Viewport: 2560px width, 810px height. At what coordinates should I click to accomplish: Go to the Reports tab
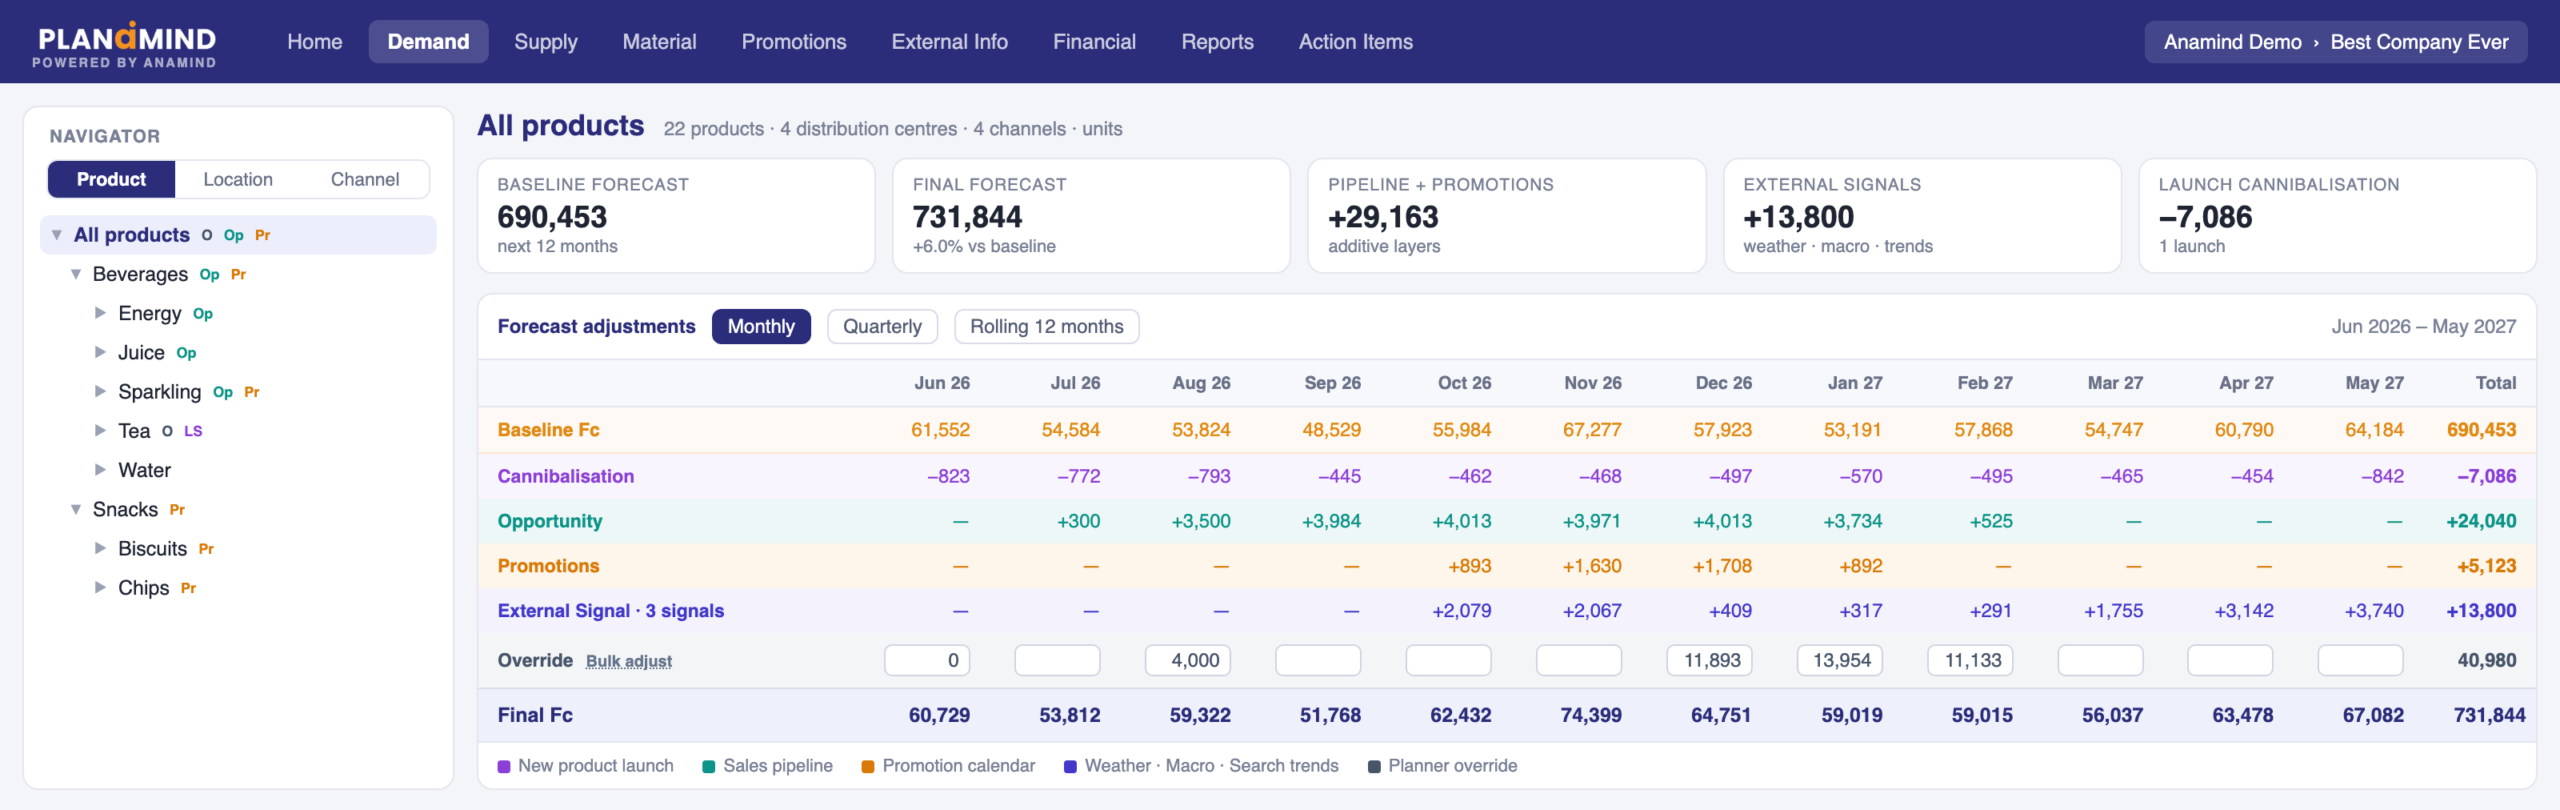[x=1217, y=42]
